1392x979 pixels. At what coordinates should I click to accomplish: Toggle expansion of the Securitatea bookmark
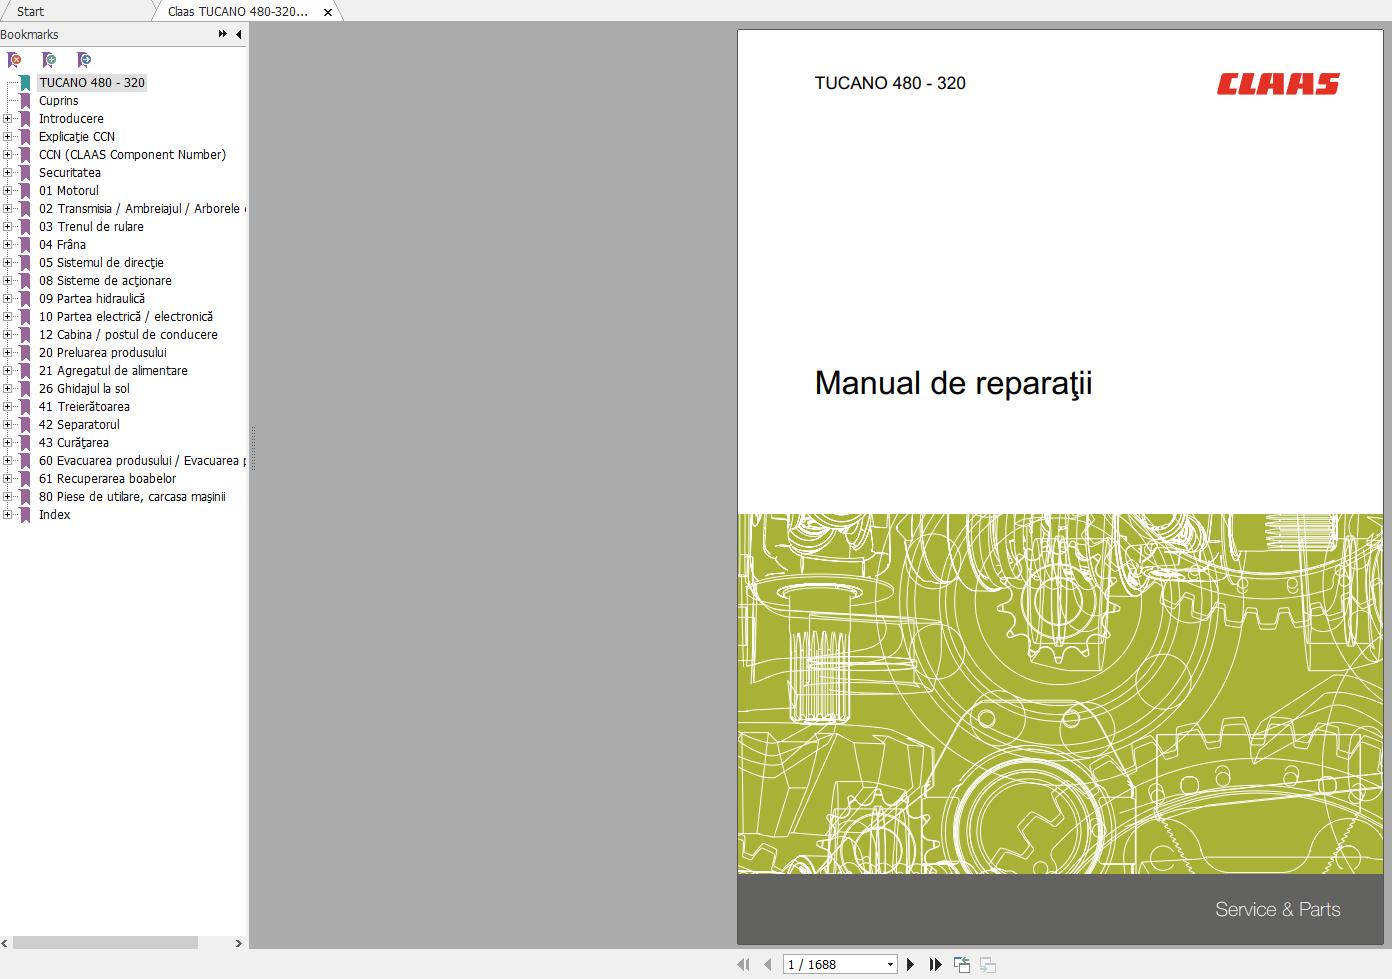pyautogui.click(x=9, y=172)
